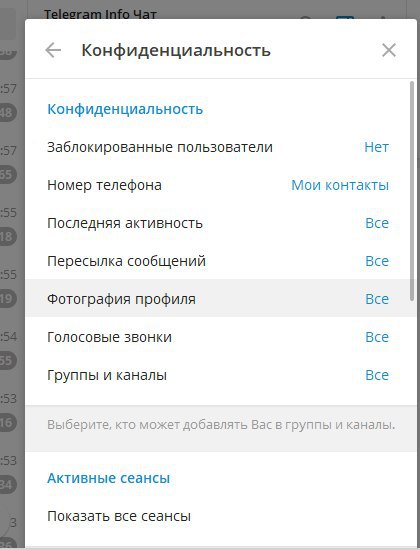The height and width of the screenshot is (549, 420).
Task: Open Заблокированные пользователи setting
Action: 220,147
